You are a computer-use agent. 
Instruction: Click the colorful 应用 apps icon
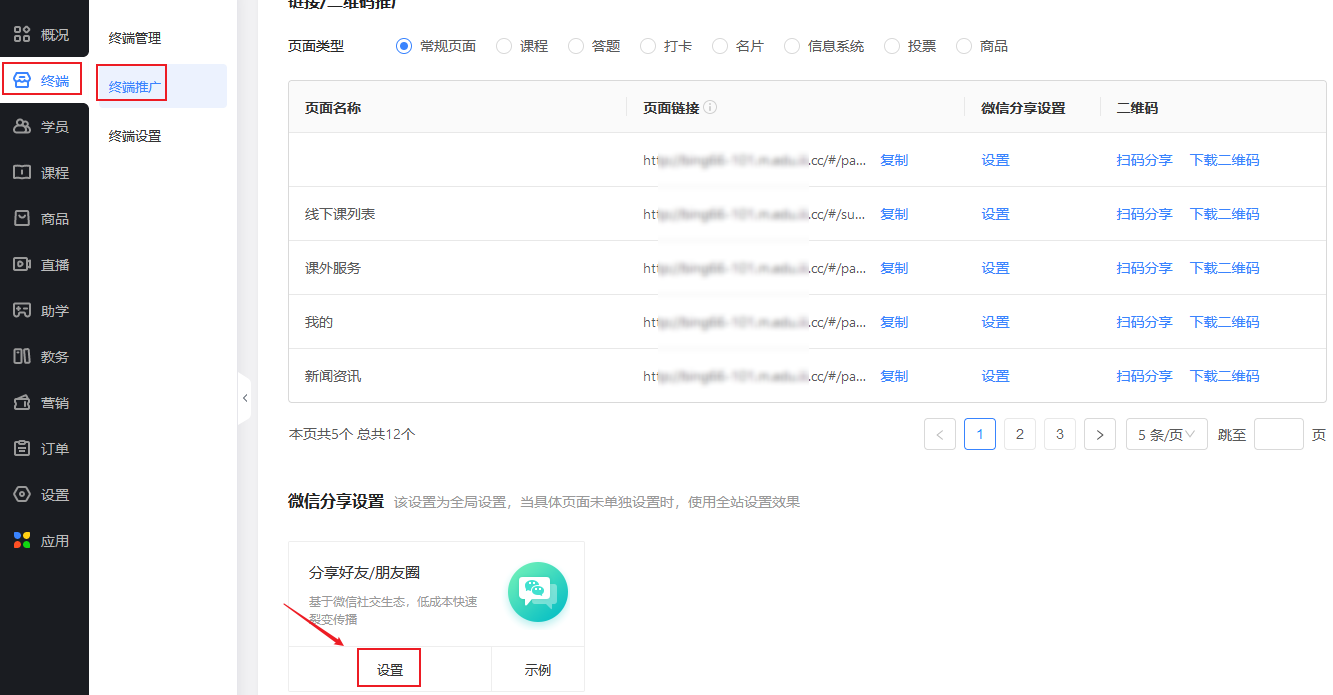[x=22, y=541]
